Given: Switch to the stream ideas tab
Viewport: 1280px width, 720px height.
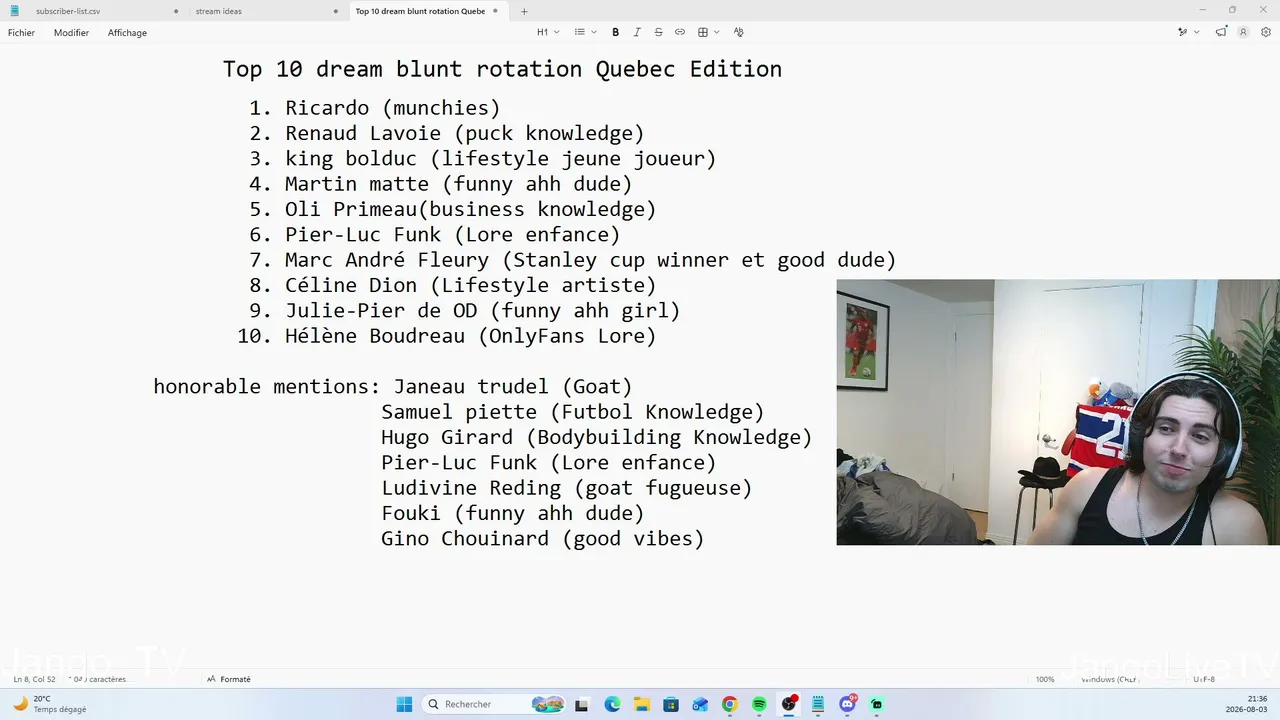Looking at the screenshot, I should (266, 11).
